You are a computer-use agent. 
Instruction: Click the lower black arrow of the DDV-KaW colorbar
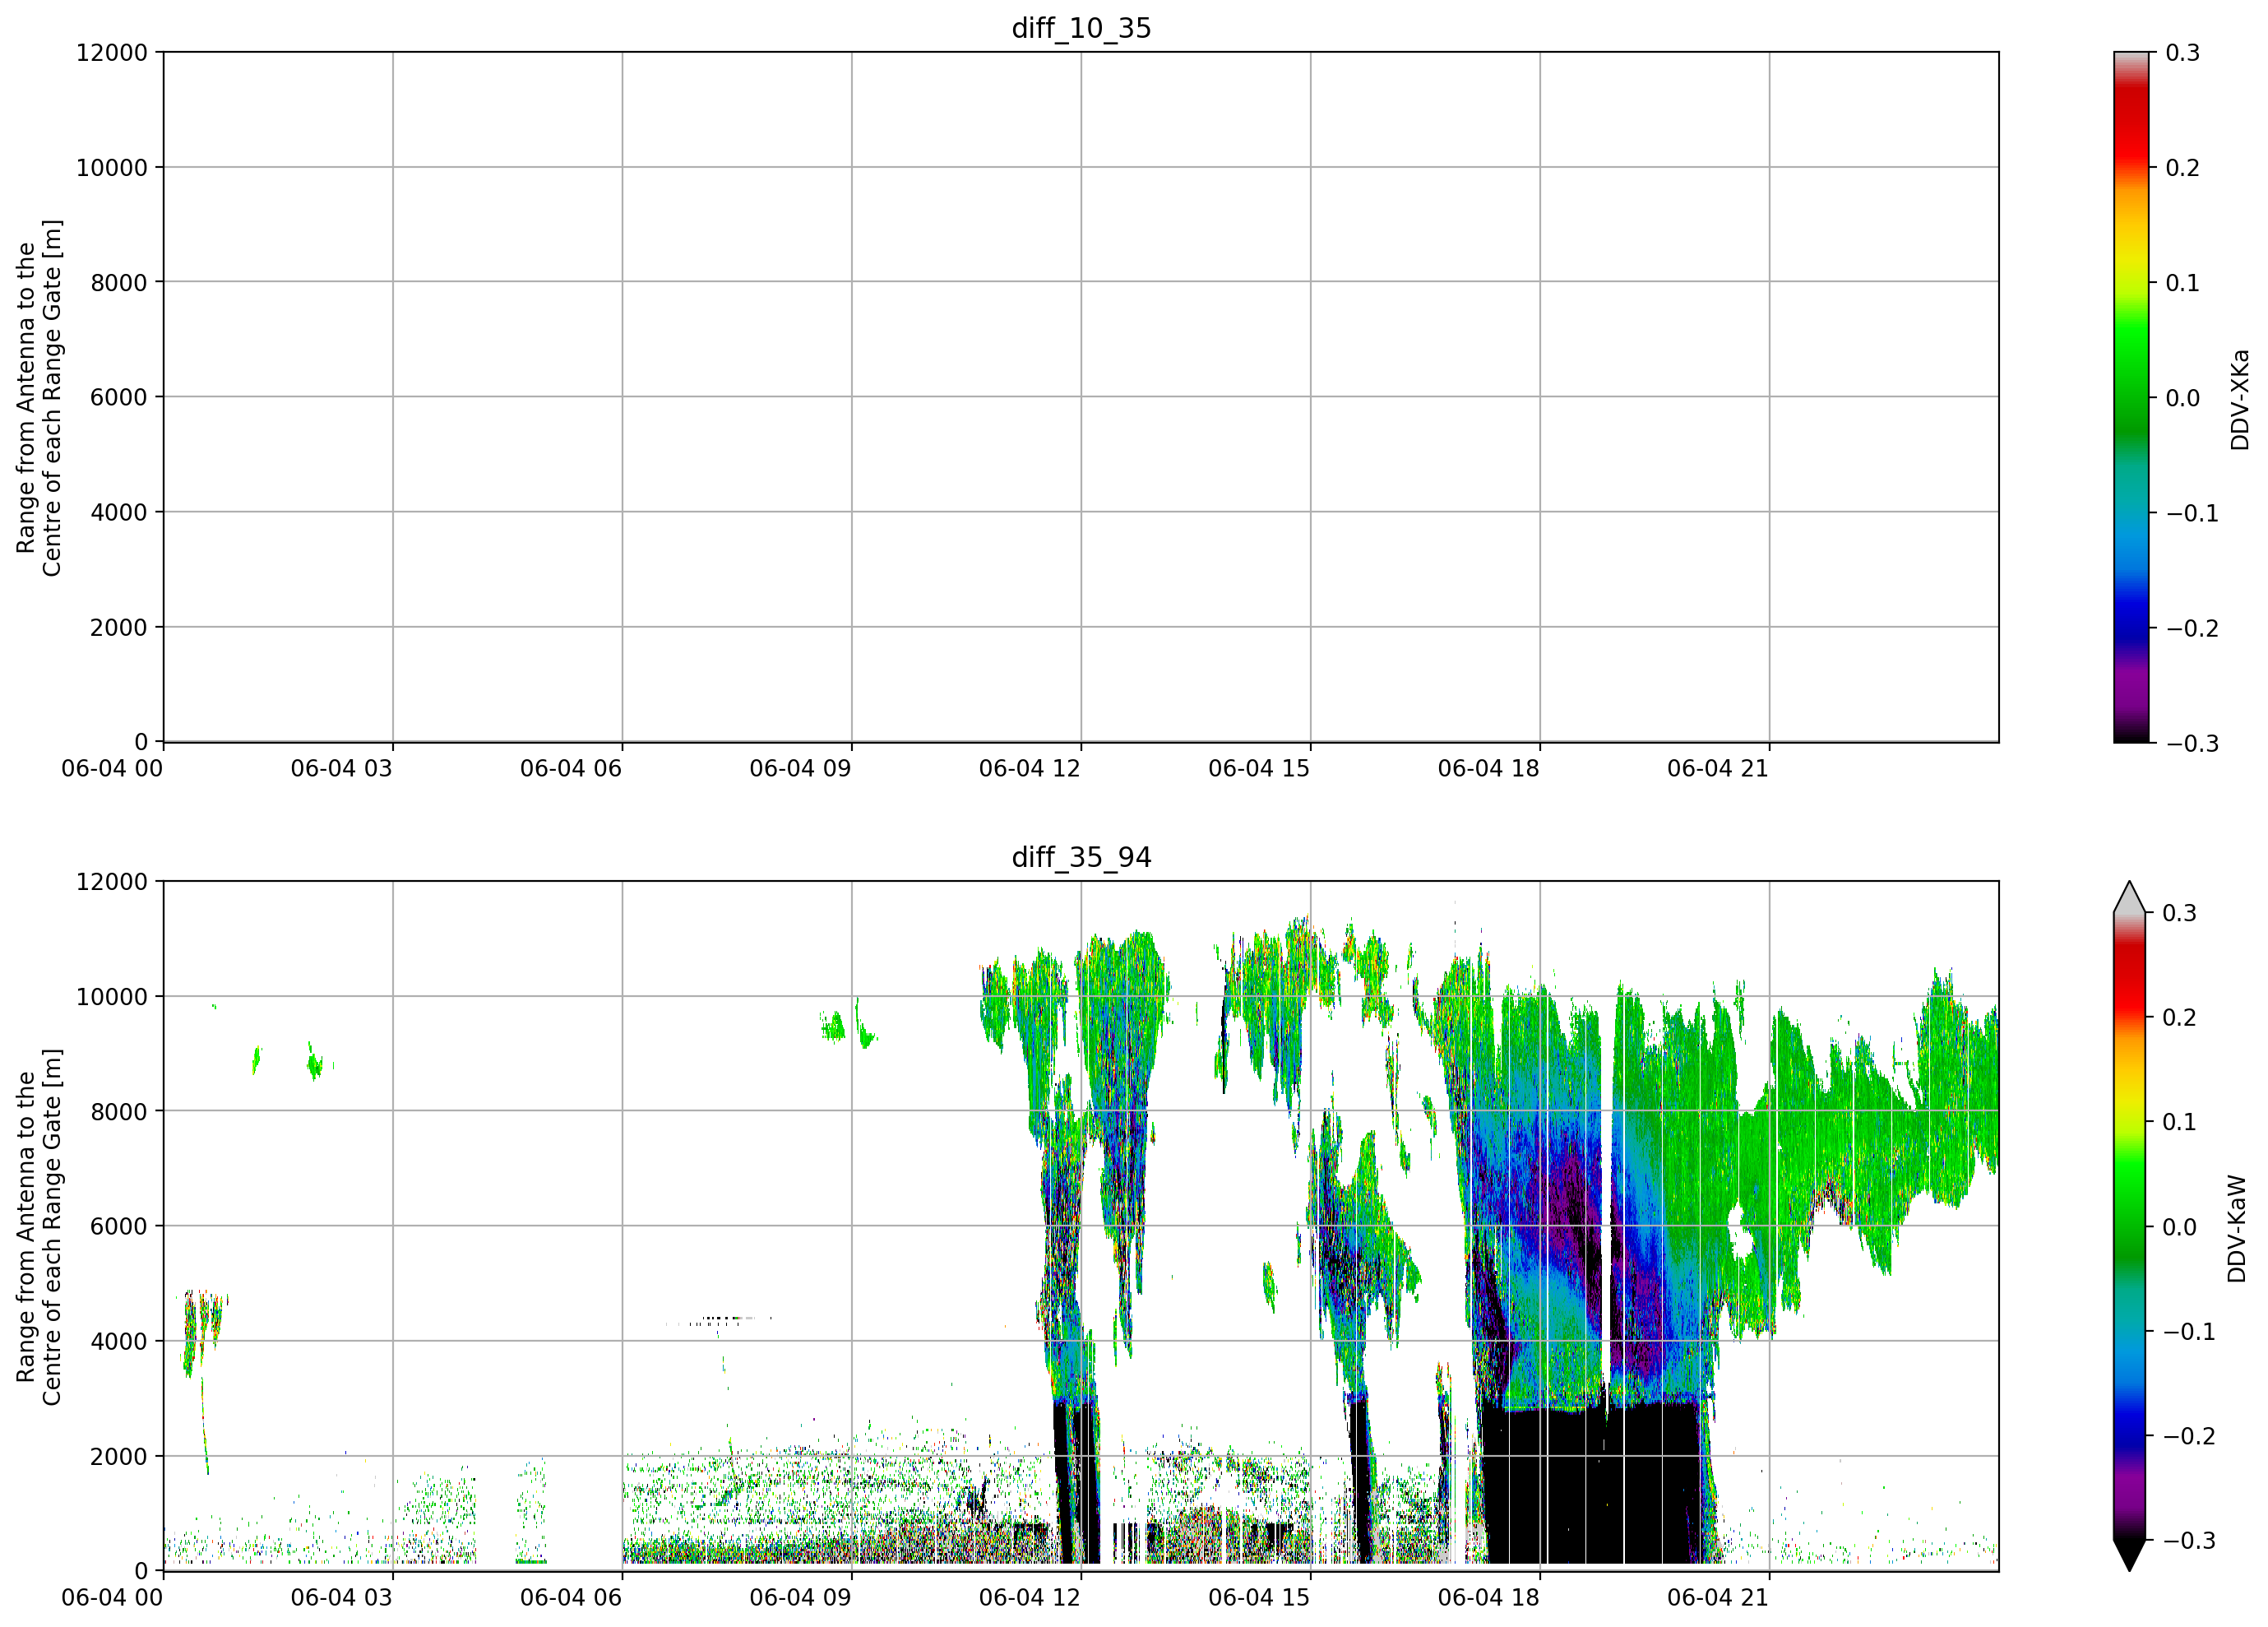[2130, 1555]
